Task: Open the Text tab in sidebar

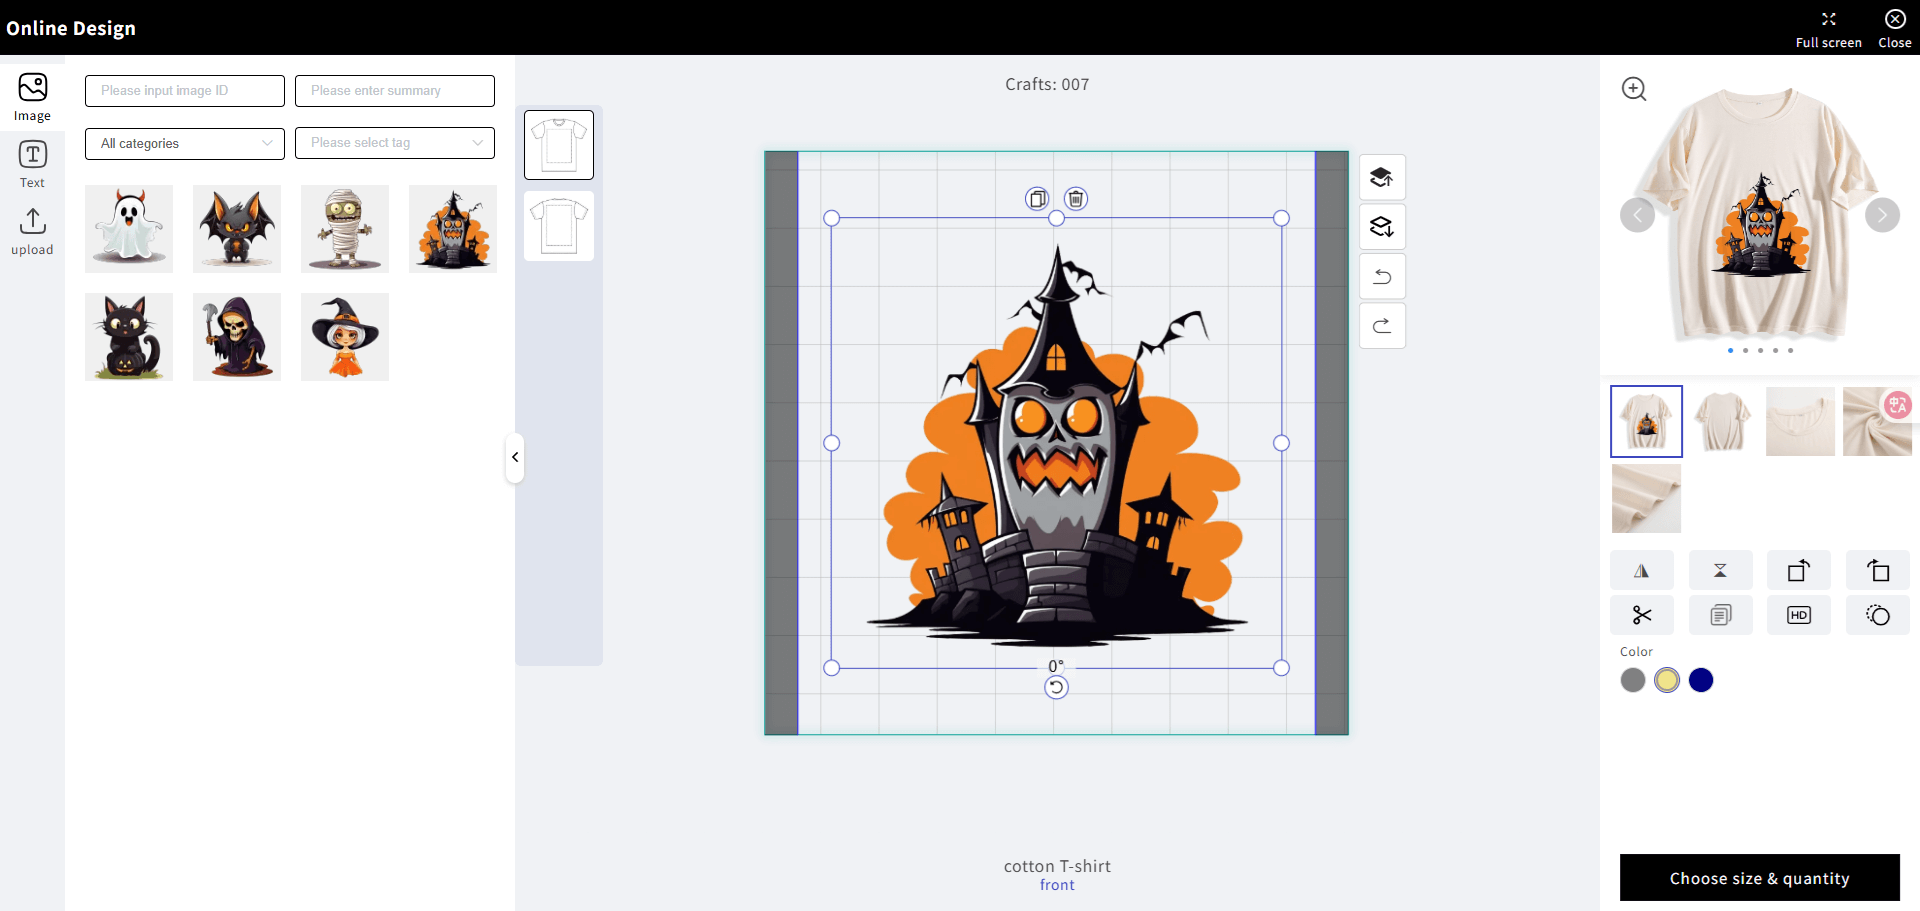Action: pyautogui.click(x=32, y=164)
